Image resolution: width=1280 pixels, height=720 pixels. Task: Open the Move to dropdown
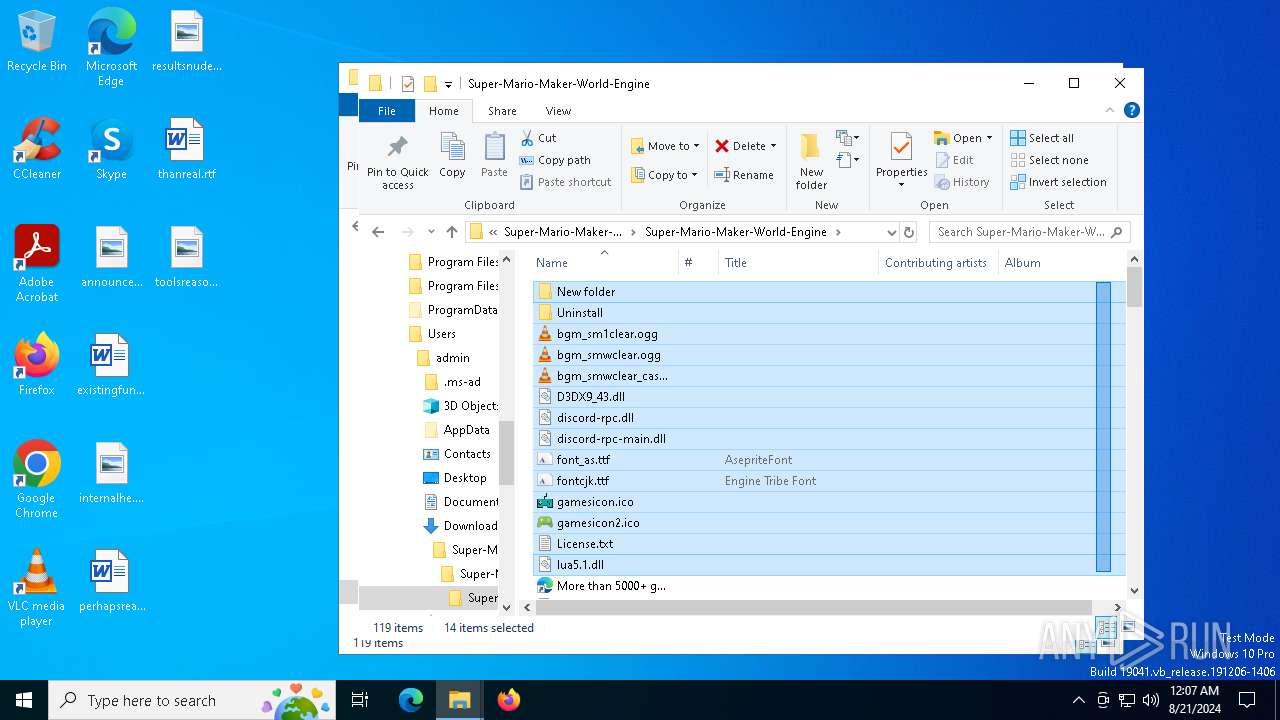[666, 146]
